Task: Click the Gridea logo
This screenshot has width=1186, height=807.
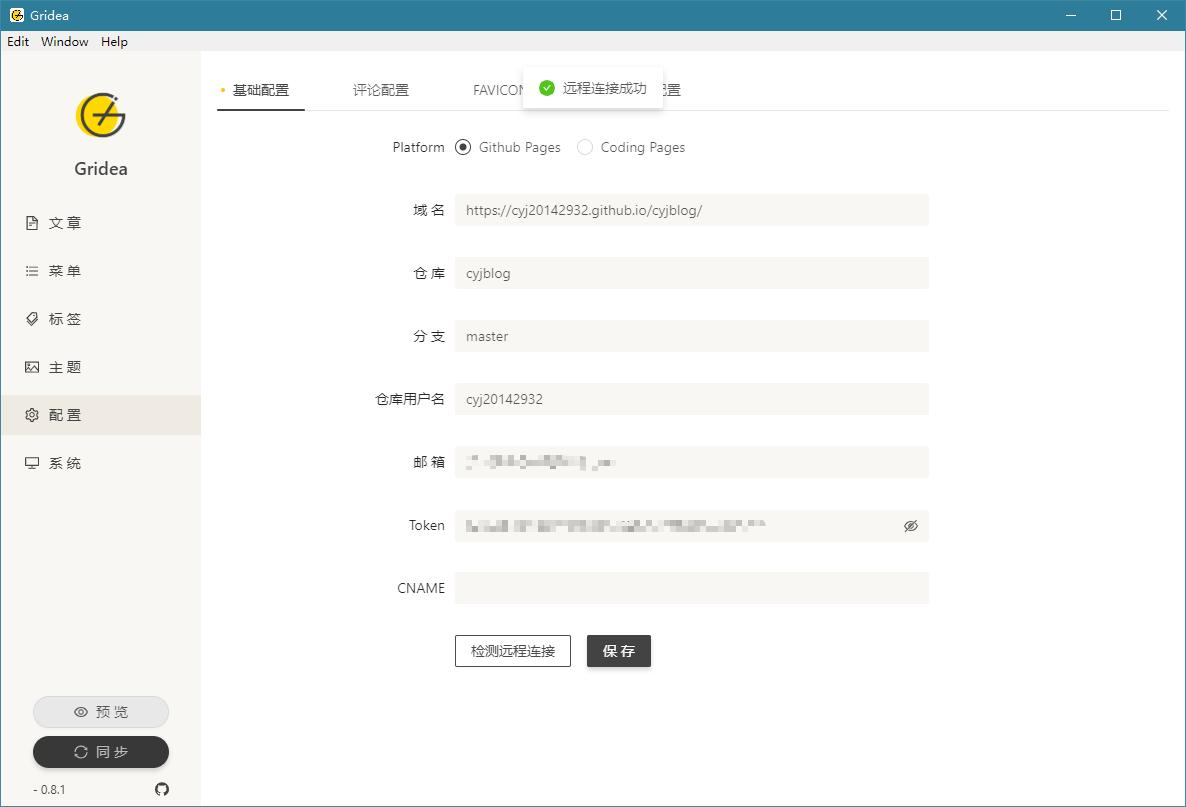Action: point(100,115)
